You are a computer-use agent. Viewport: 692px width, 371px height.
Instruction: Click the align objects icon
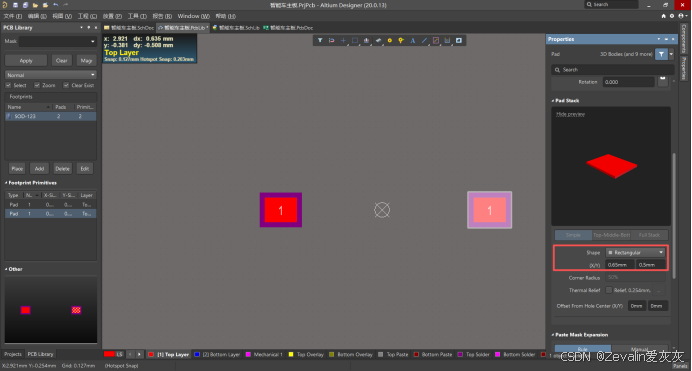366,40
